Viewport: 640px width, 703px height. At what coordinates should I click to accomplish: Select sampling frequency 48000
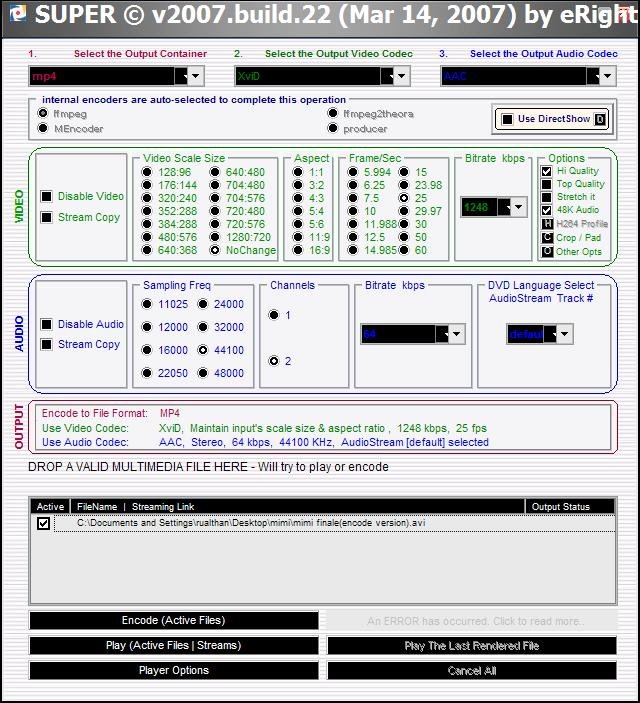(203, 373)
